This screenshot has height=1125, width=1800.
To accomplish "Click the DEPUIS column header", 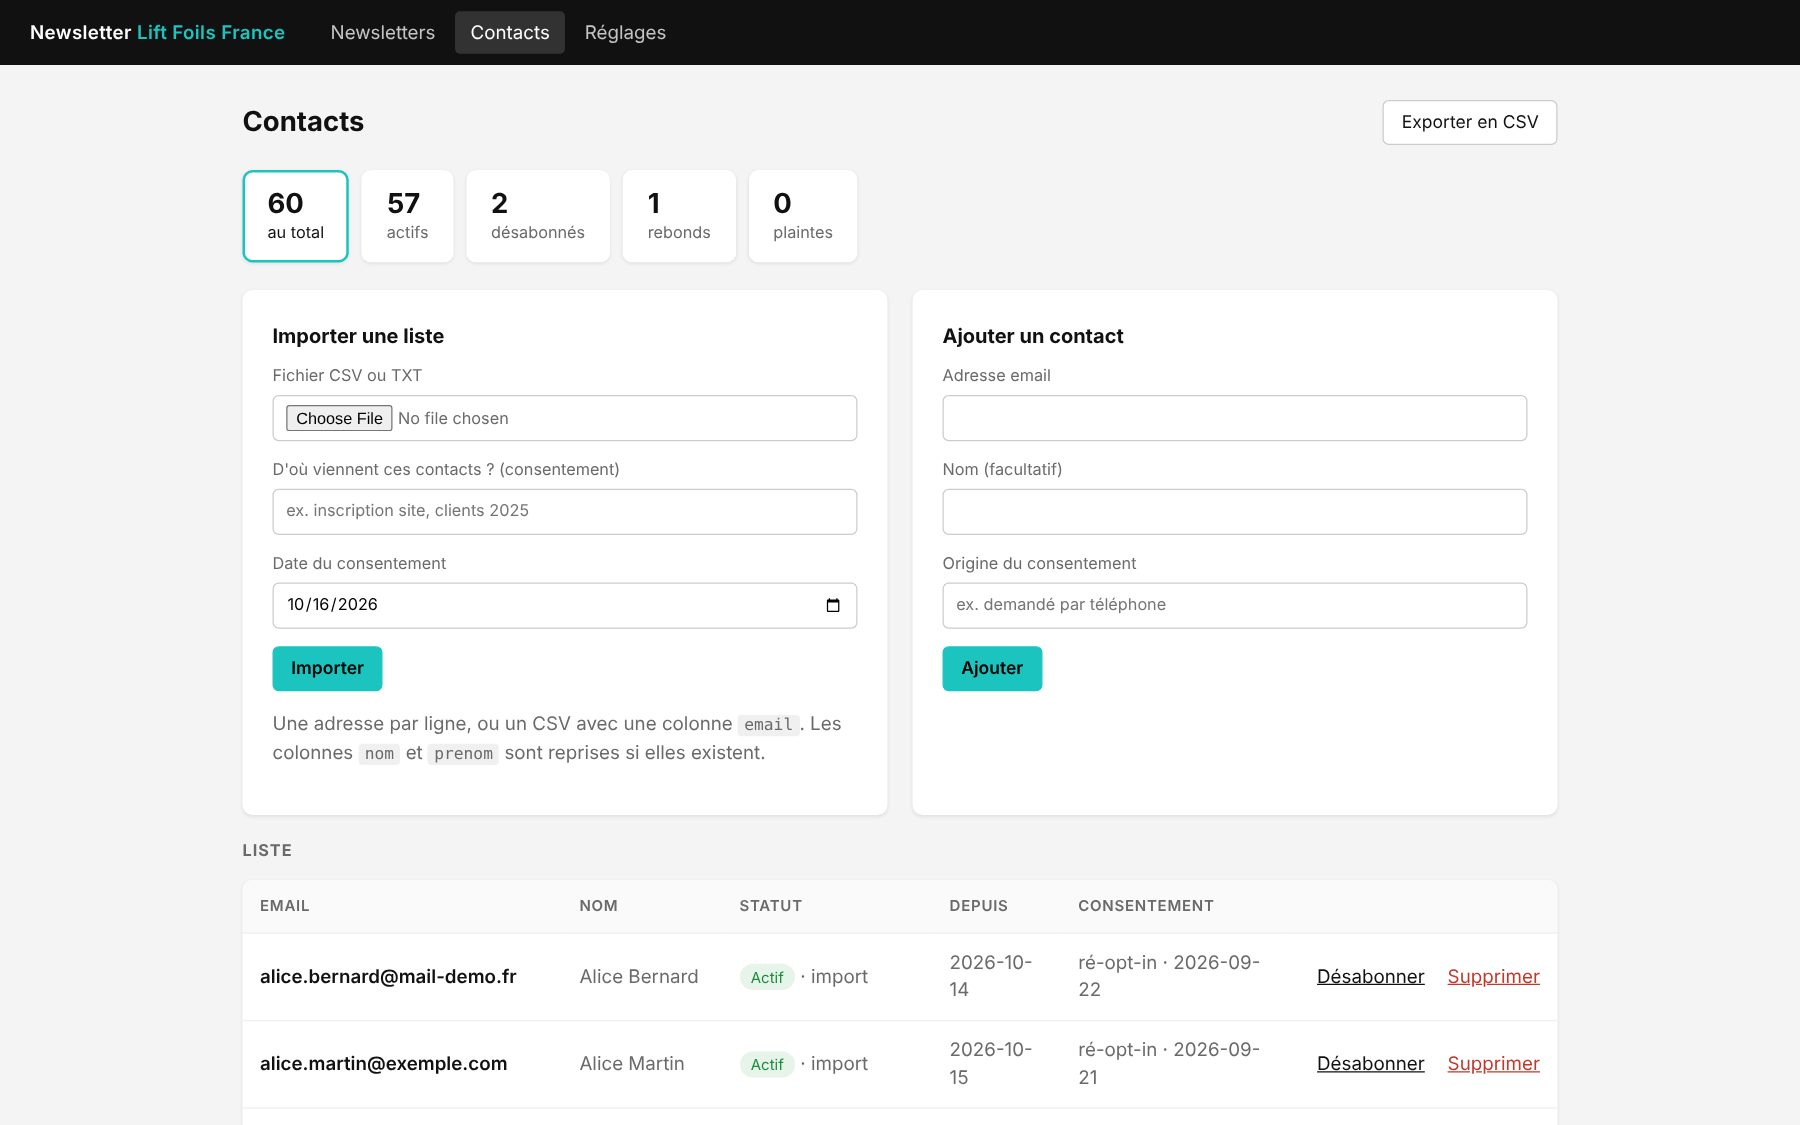I will tap(978, 906).
